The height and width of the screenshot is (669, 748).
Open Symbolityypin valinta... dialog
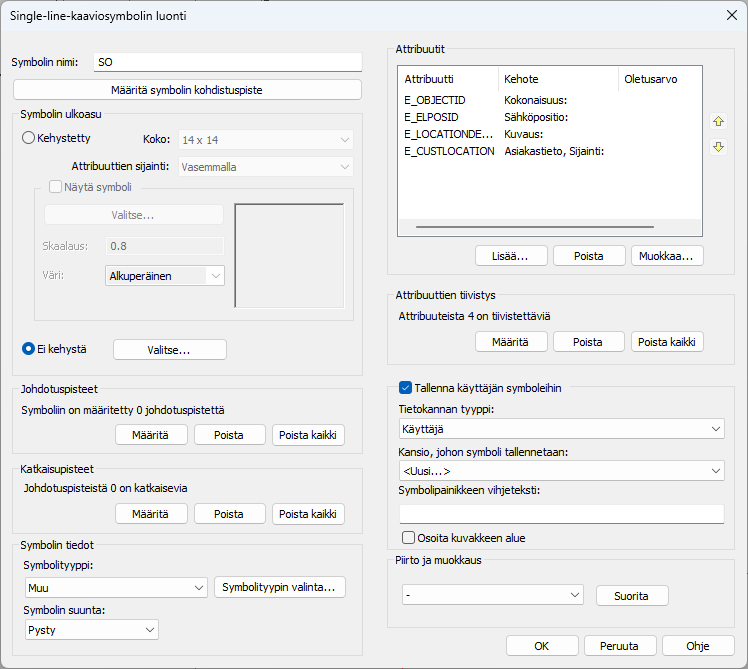(x=280, y=587)
